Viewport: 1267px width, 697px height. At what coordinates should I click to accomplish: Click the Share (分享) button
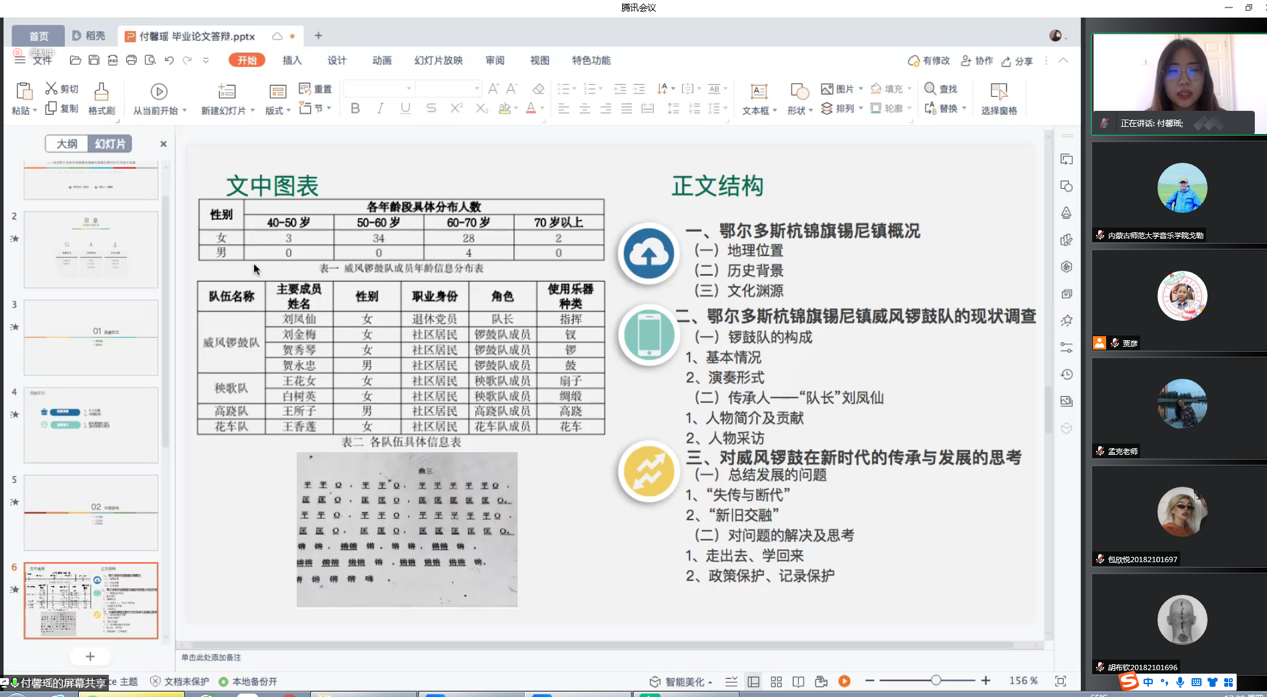click(x=1017, y=61)
